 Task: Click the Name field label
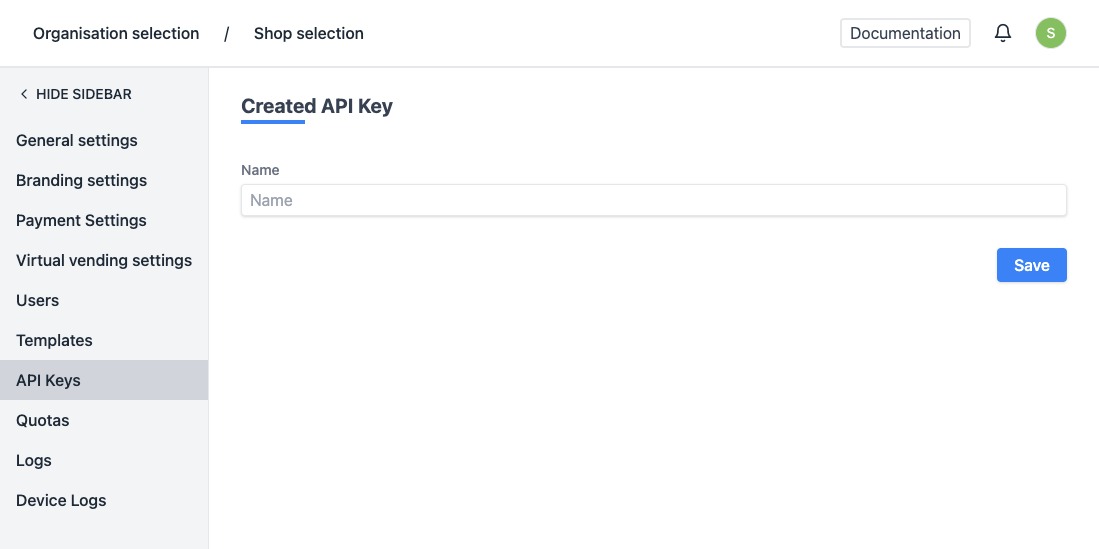point(260,170)
